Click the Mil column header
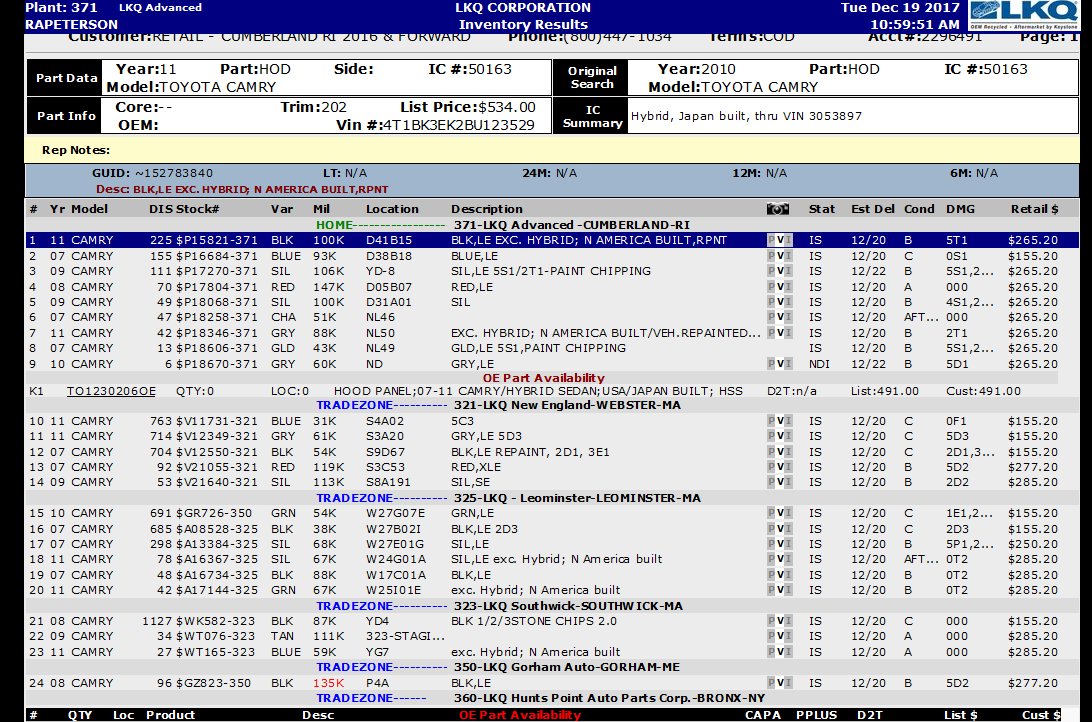Image resolution: width=1092 pixels, height=722 pixels. point(322,209)
